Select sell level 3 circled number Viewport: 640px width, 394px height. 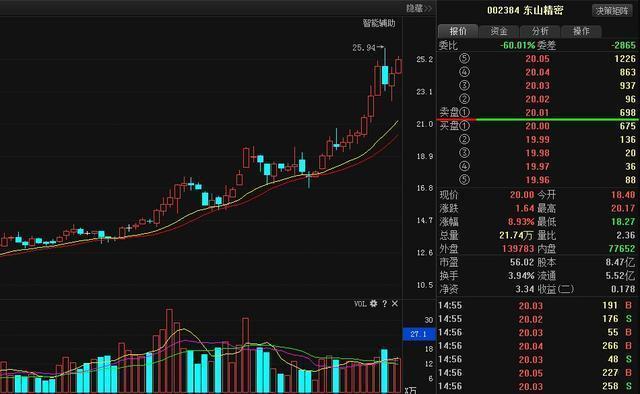[x=464, y=85]
